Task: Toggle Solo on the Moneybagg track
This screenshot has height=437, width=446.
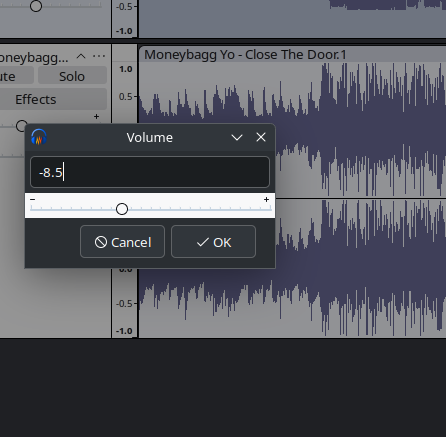Action: tap(72, 76)
